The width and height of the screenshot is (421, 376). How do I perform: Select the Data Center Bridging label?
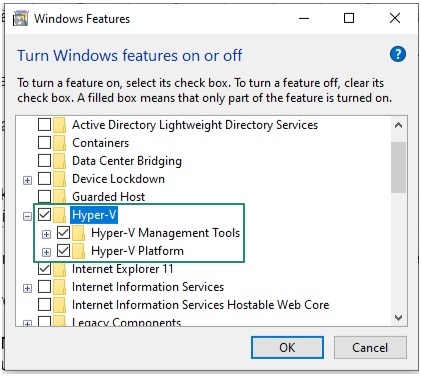click(x=127, y=161)
